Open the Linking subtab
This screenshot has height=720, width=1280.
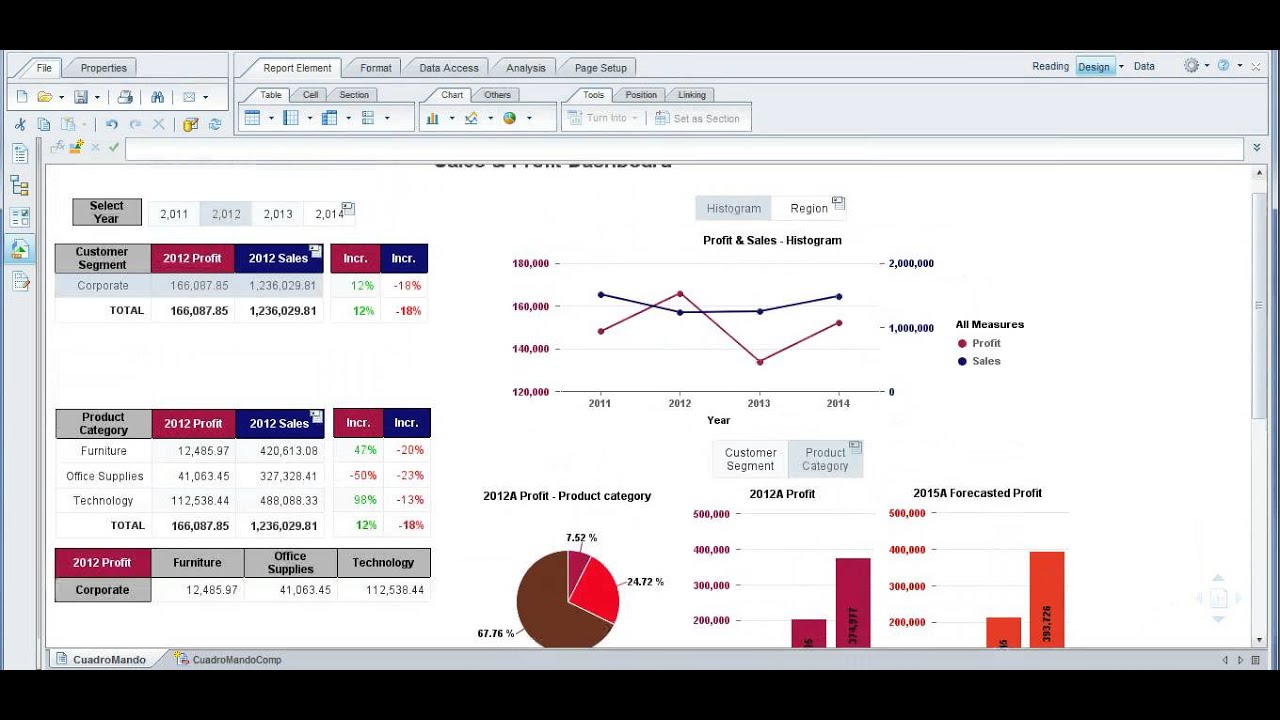[692, 95]
